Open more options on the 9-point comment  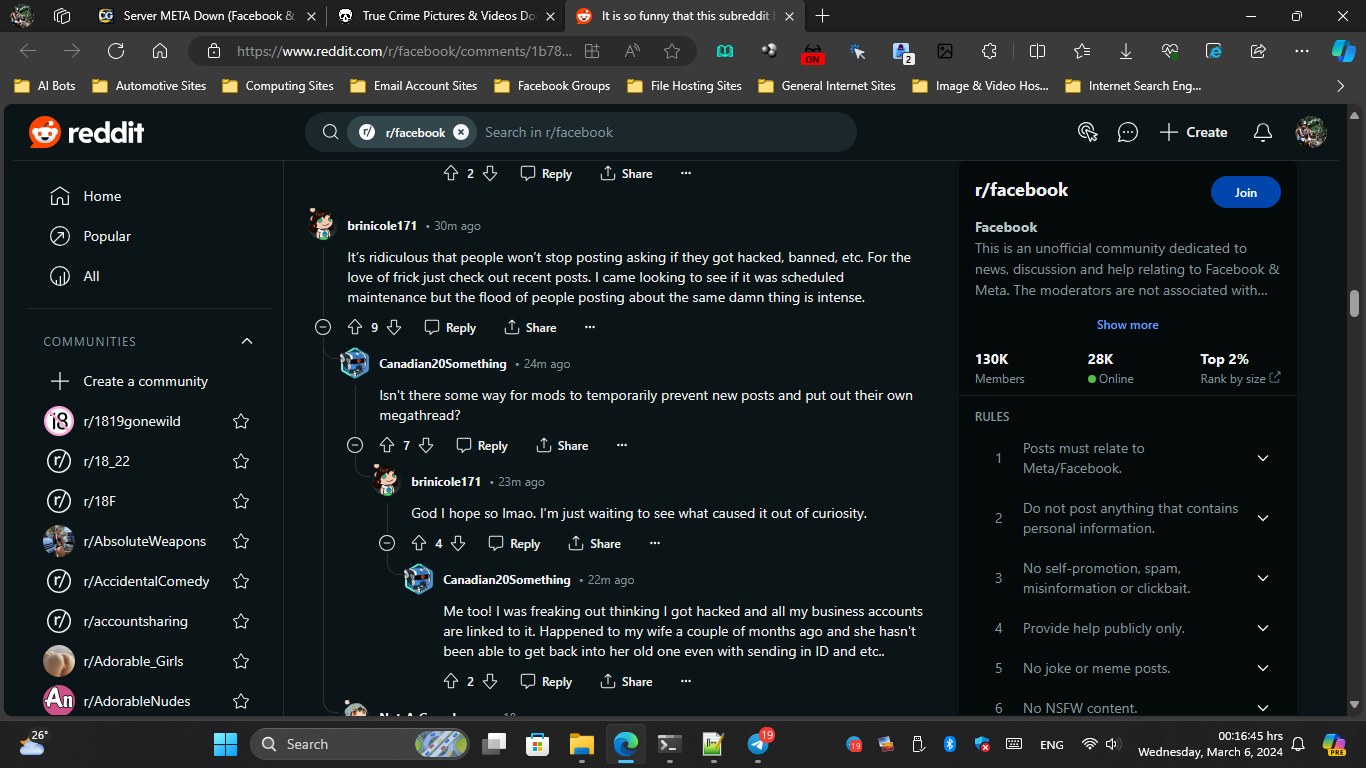(x=590, y=327)
